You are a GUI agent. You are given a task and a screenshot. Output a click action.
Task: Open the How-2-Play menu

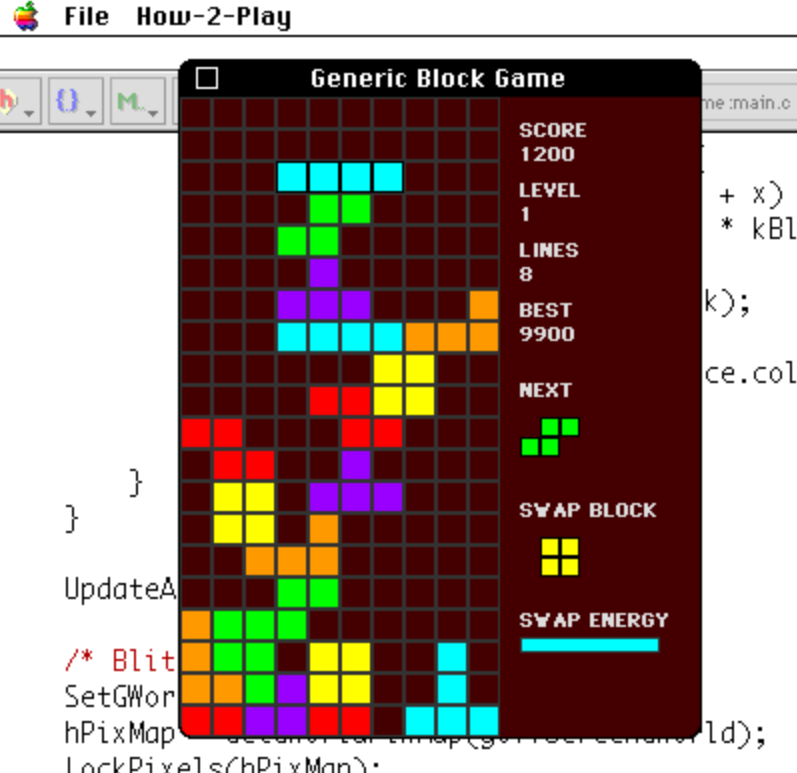pyautogui.click(x=213, y=17)
